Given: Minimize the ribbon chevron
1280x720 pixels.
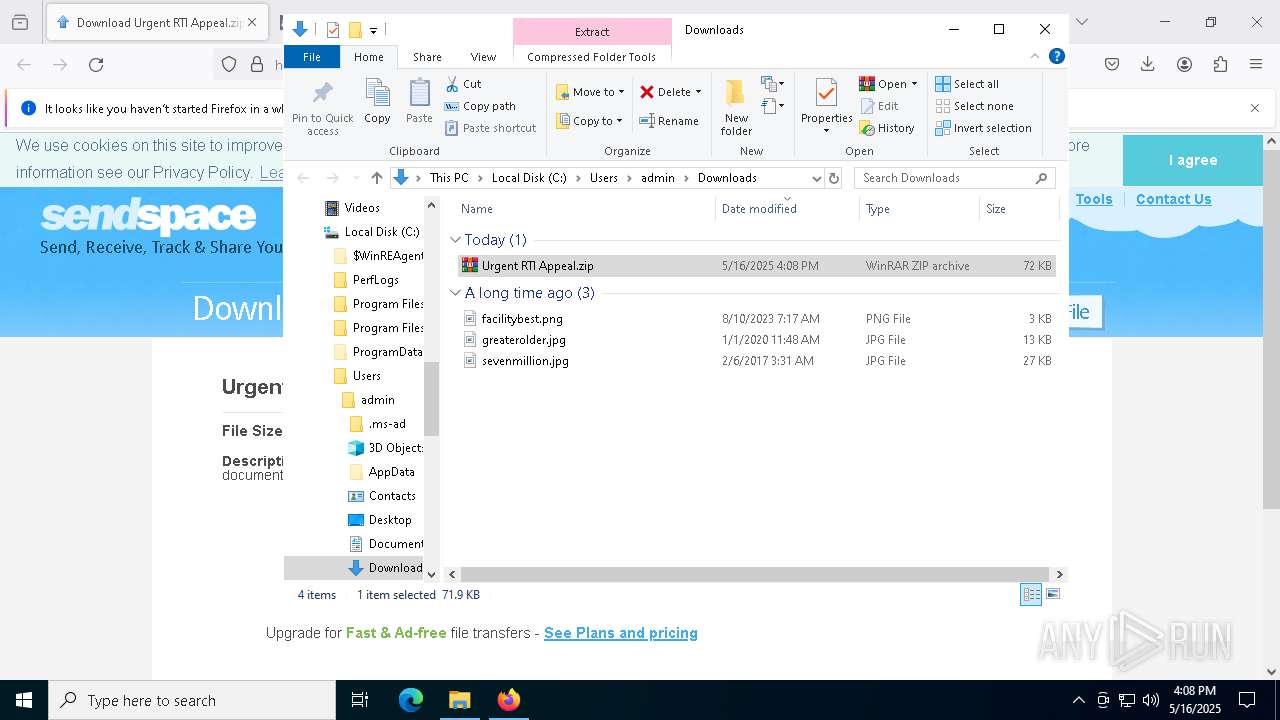Looking at the screenshot, I should click(1035, 57).
